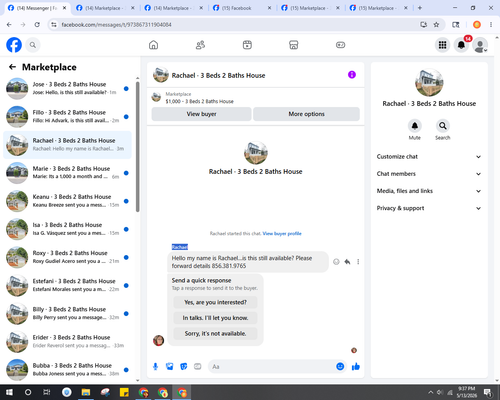The image size is (500, 400).
Task: Open Isa - 3 Beds 2 Baths House chat
Action: click(x=67, y=229)
